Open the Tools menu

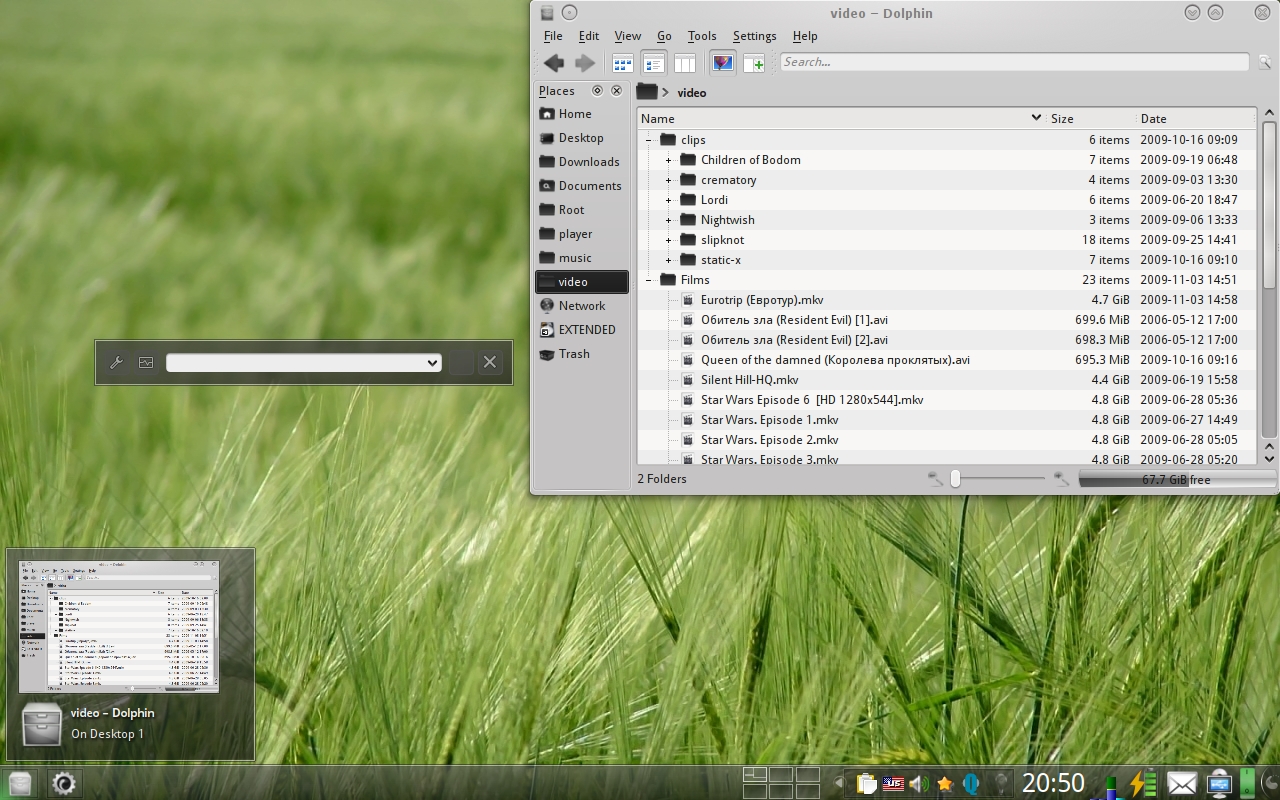pyautogui.click(x=702, y=36)
